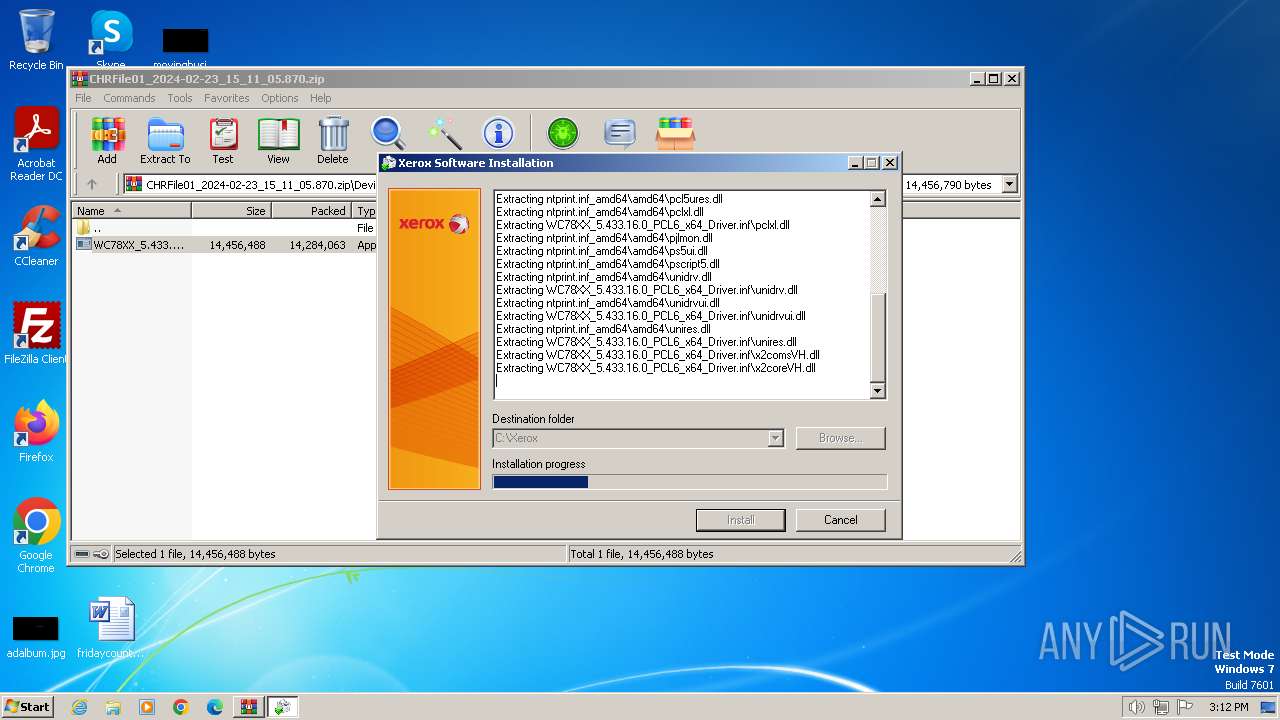Open Edge browser taskbar icon
This screenshot has height=720, width=1280.
point(215,707)
